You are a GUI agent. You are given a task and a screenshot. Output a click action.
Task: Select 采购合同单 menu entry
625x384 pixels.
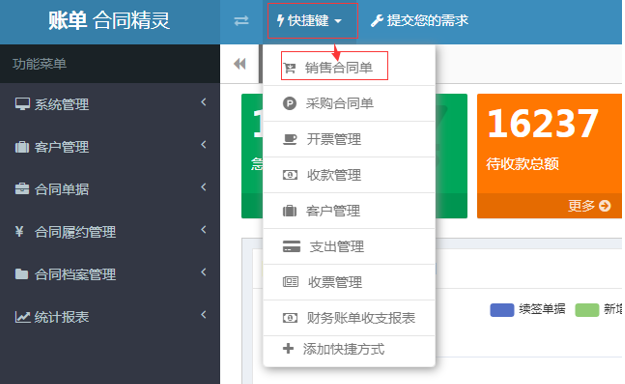click(x=349, y=103)
